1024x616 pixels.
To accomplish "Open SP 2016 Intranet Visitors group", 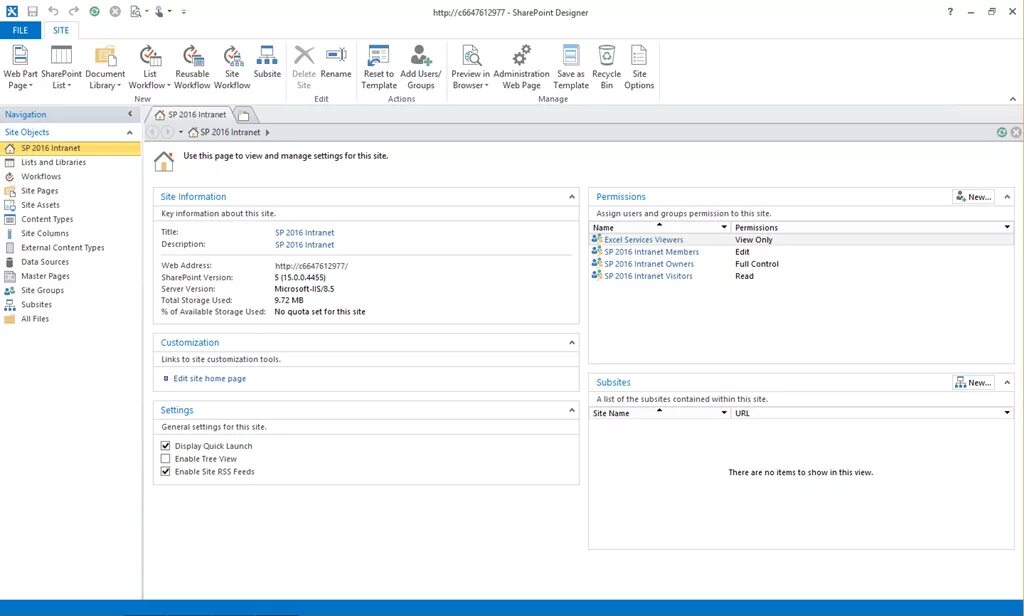I will 648,276.
